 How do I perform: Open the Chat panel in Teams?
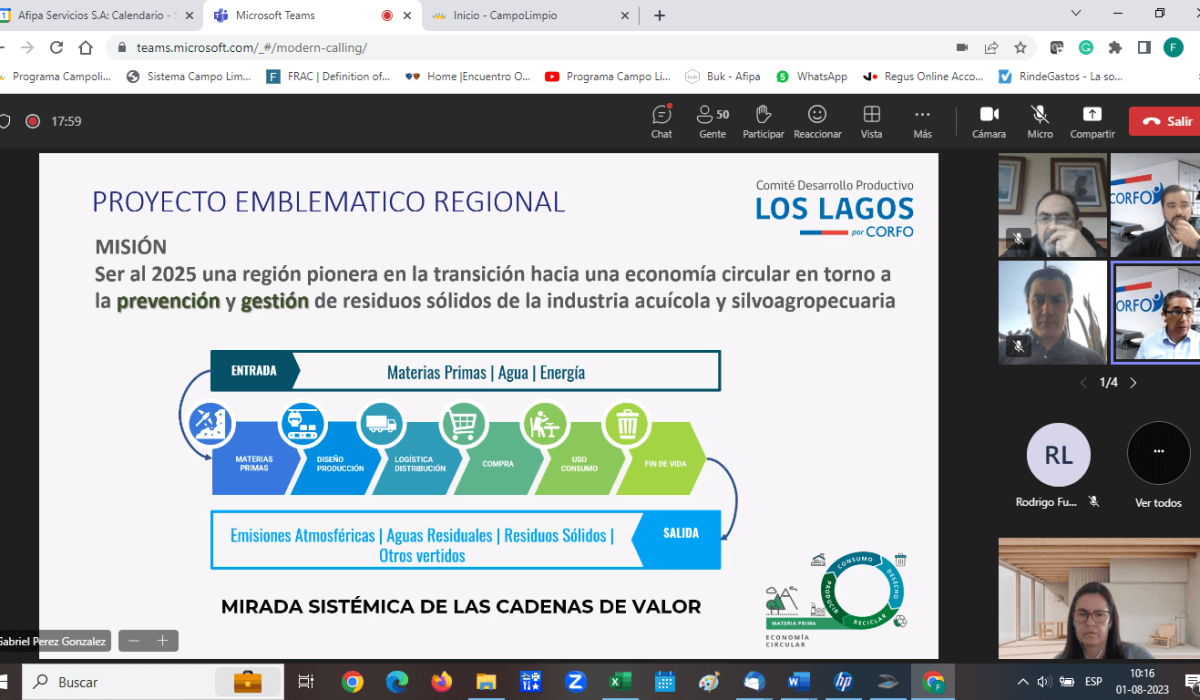tap(661, 121)
